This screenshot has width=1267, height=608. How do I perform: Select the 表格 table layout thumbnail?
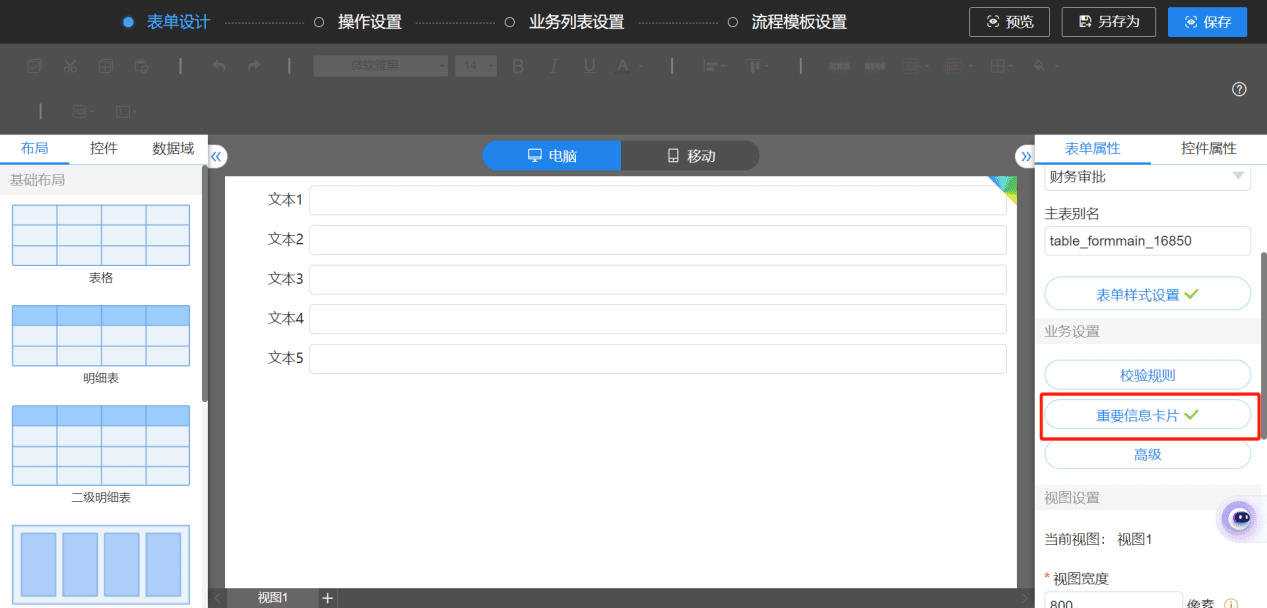[100, 235]
